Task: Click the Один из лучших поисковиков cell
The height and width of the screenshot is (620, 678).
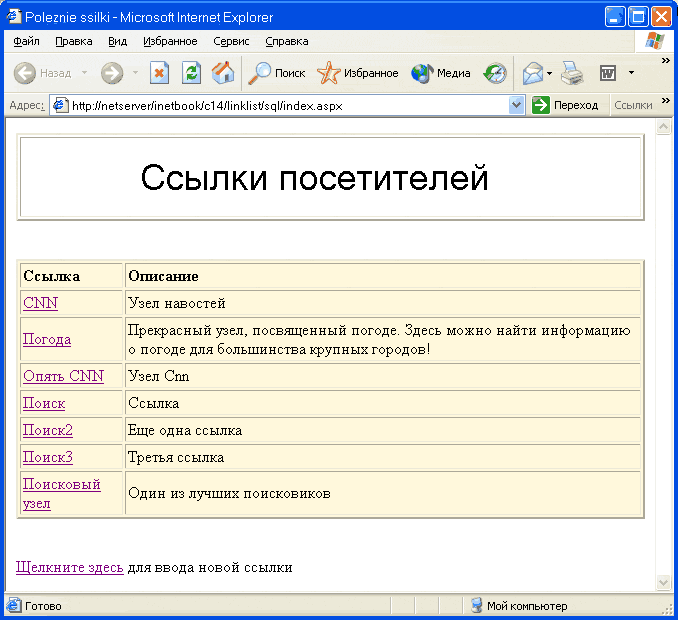Action: 383,493
